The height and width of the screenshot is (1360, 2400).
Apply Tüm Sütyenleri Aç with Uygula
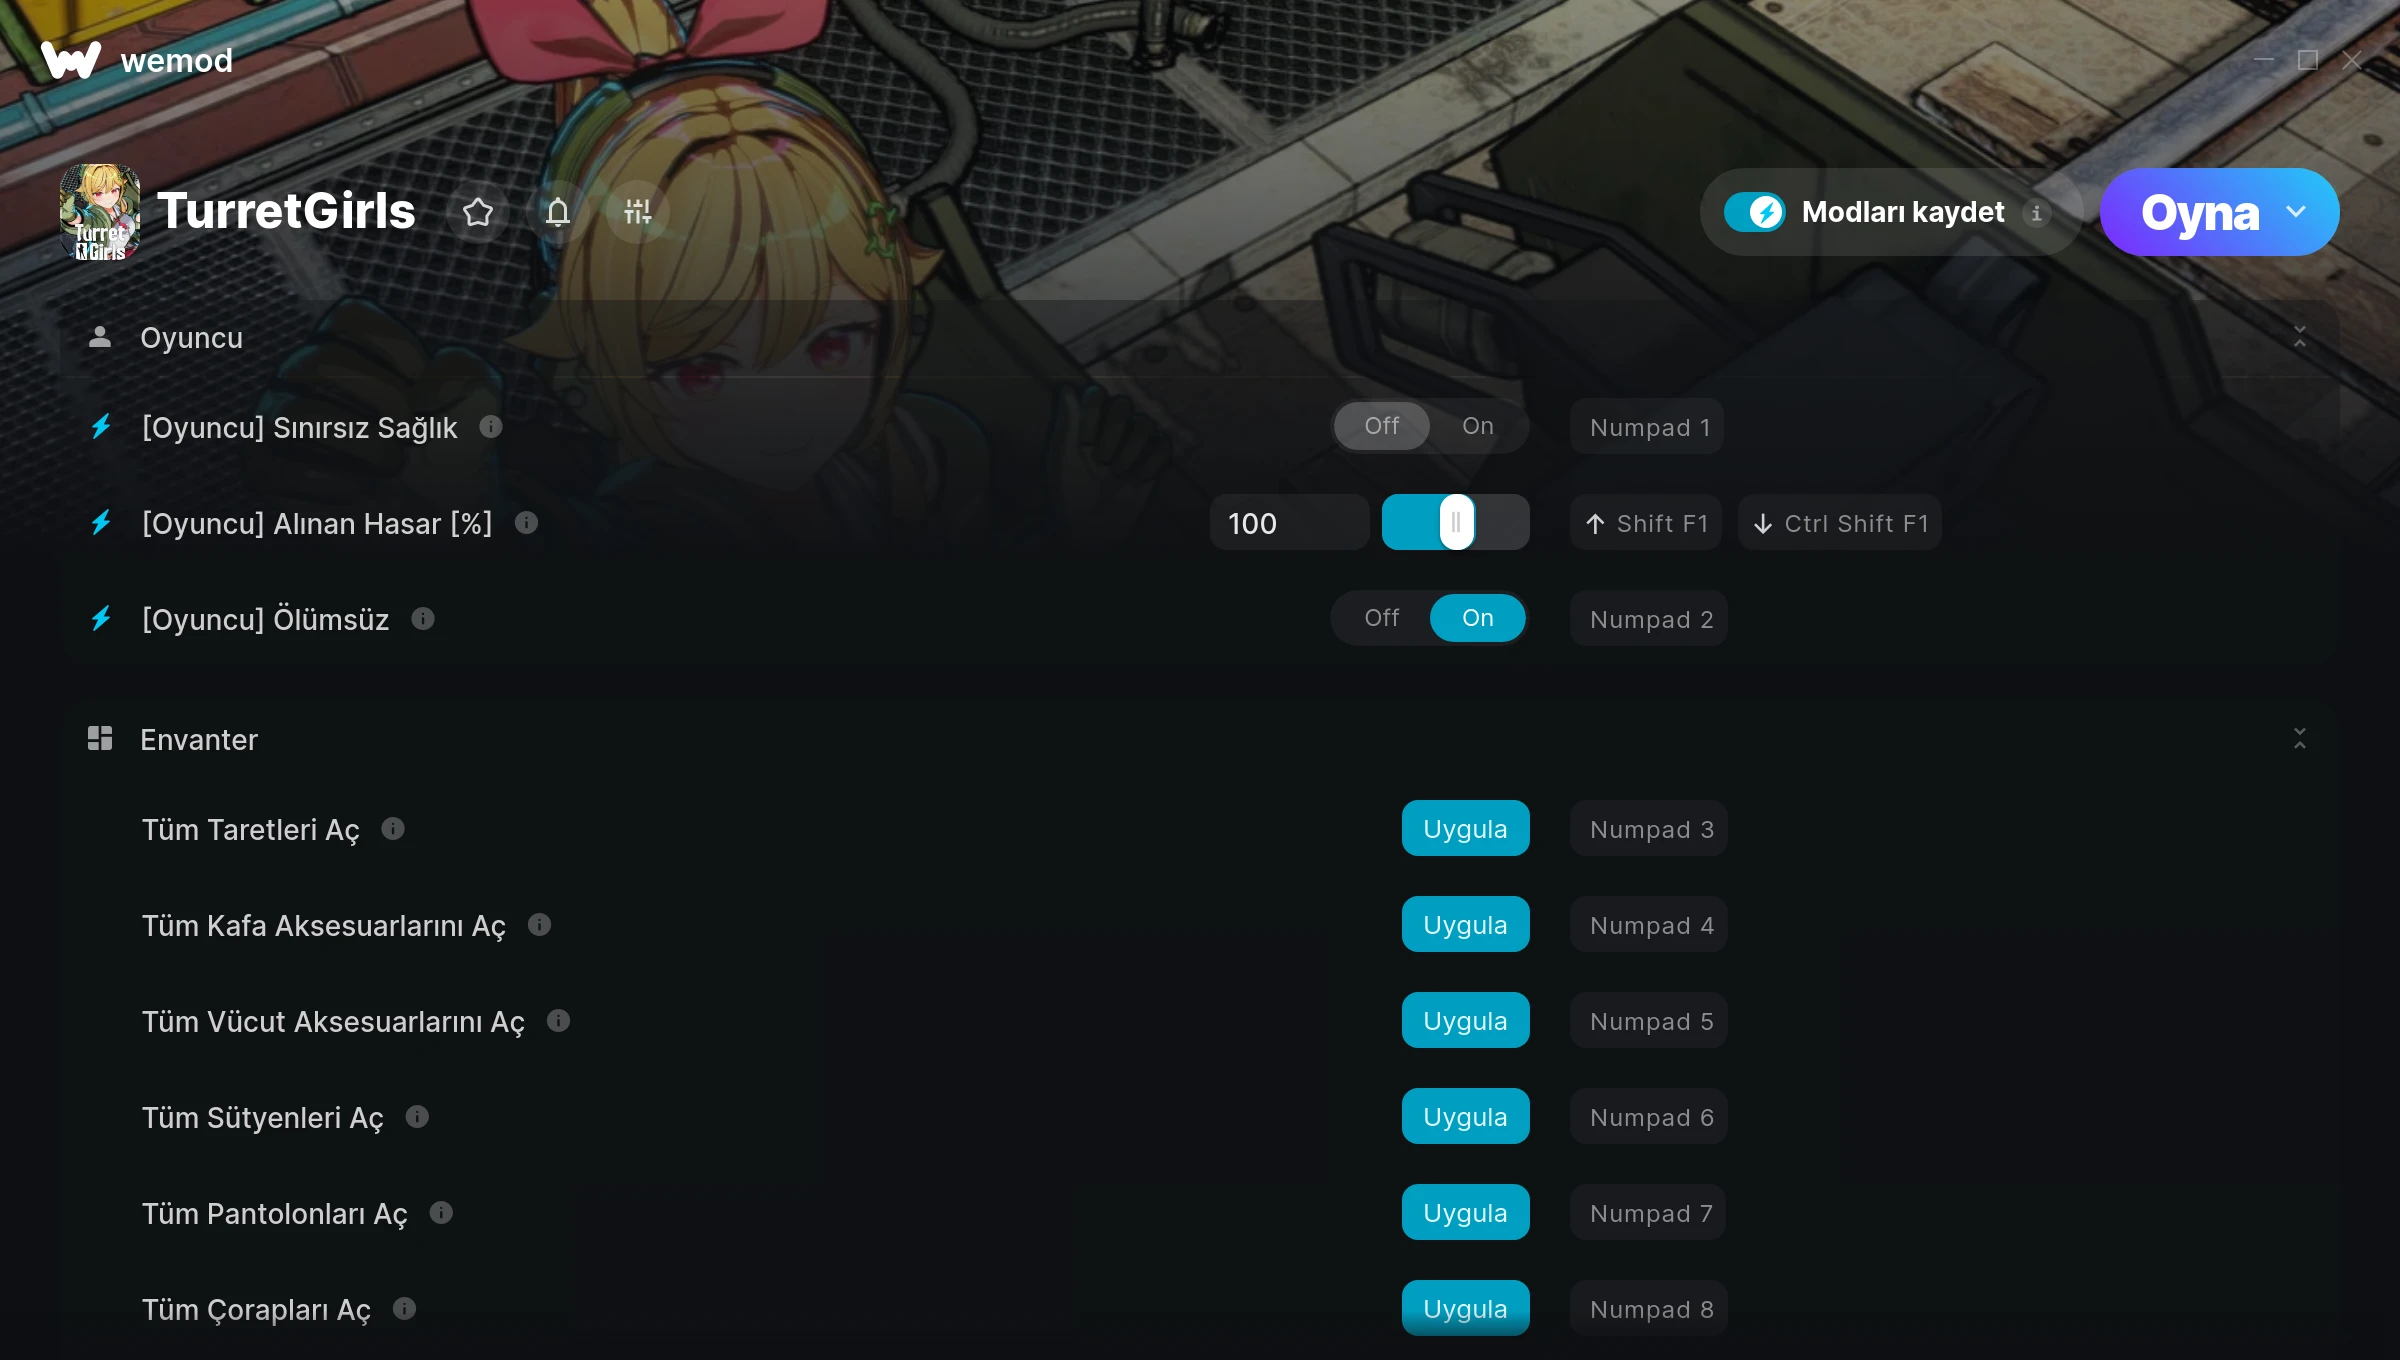coord(1465,1117)
